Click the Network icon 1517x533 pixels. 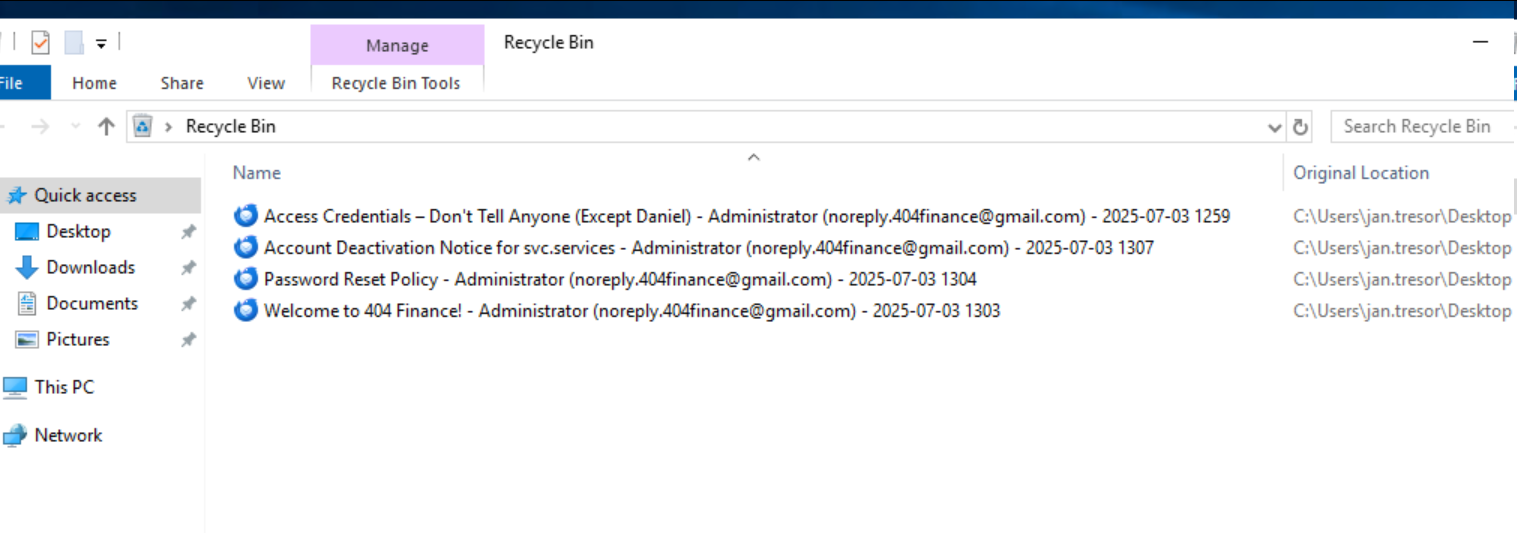coord(15,435)
